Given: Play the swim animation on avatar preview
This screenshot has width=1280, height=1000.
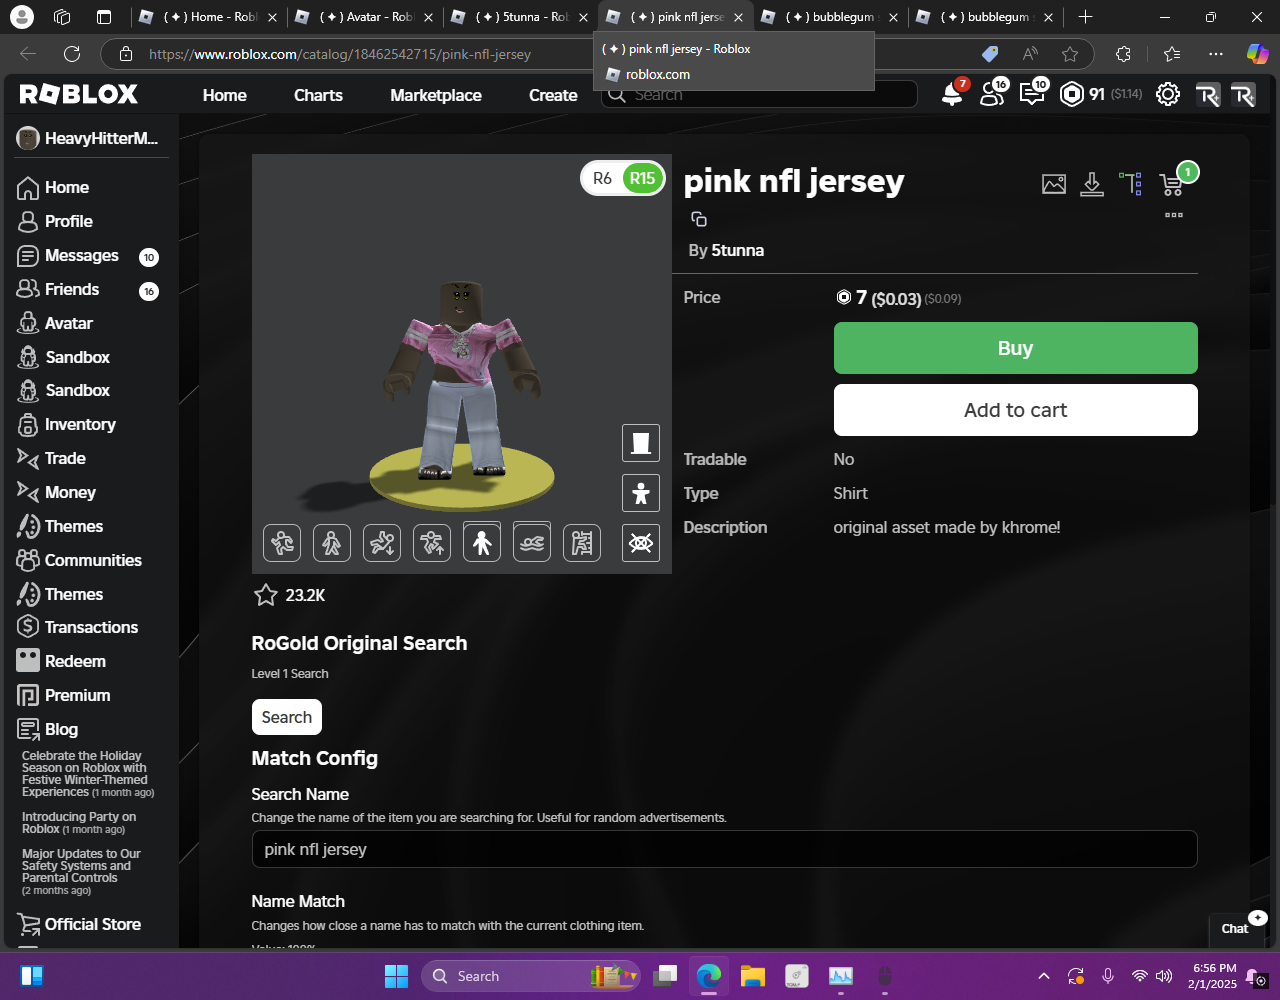Looking at the screenshot, I should [x=532, y=543].
